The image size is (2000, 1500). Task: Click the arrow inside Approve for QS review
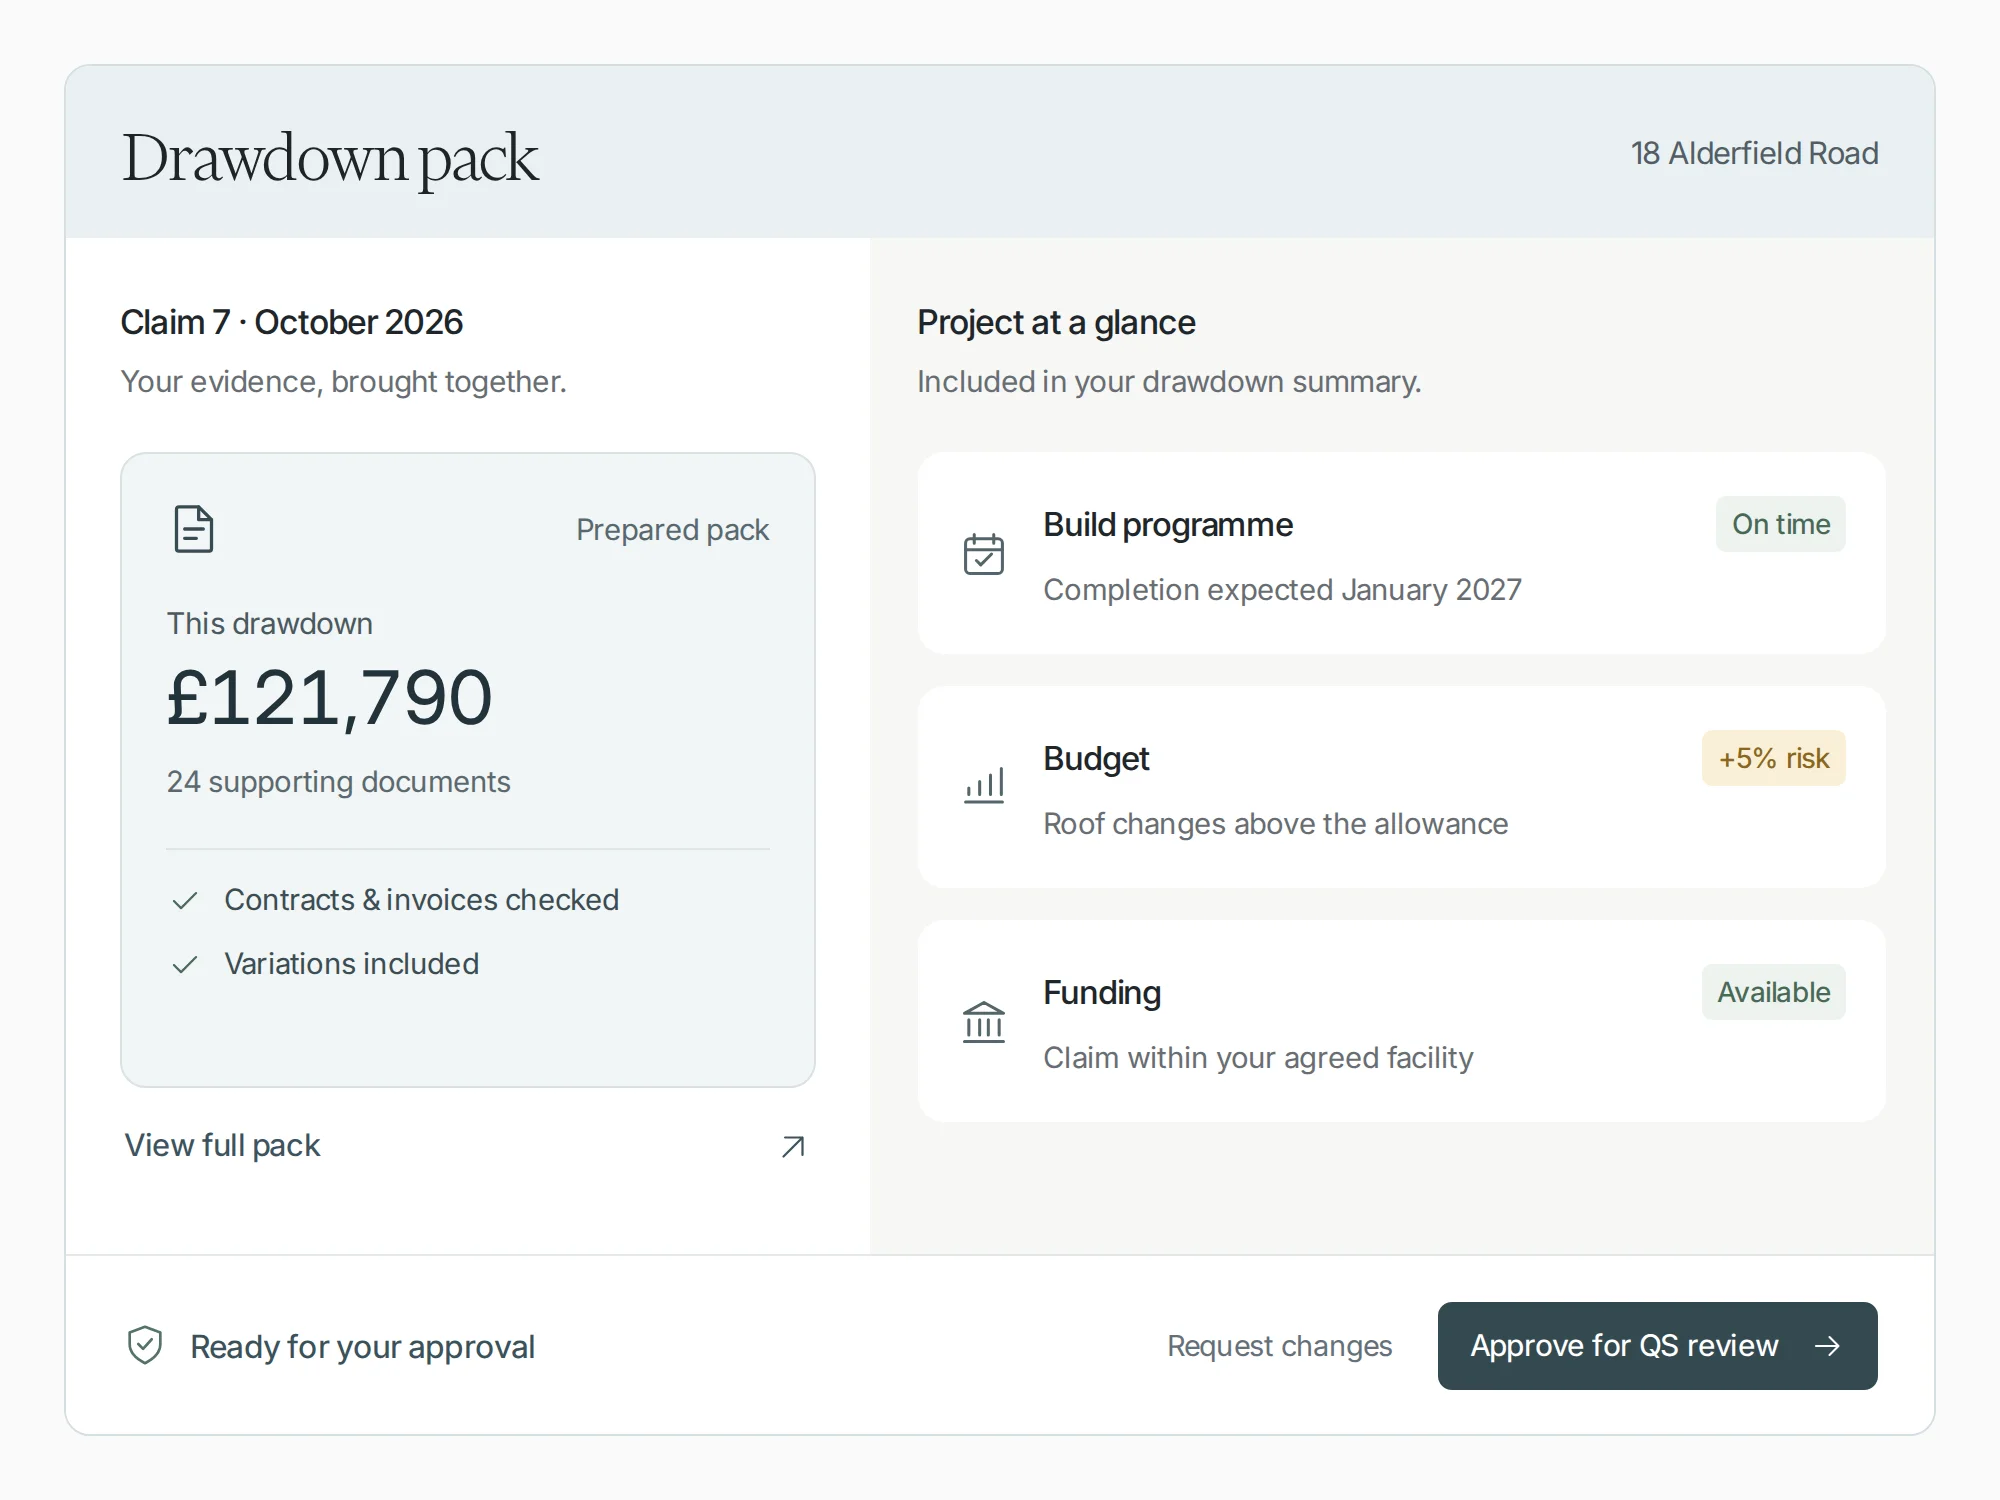click(x=1827, y=1346)
